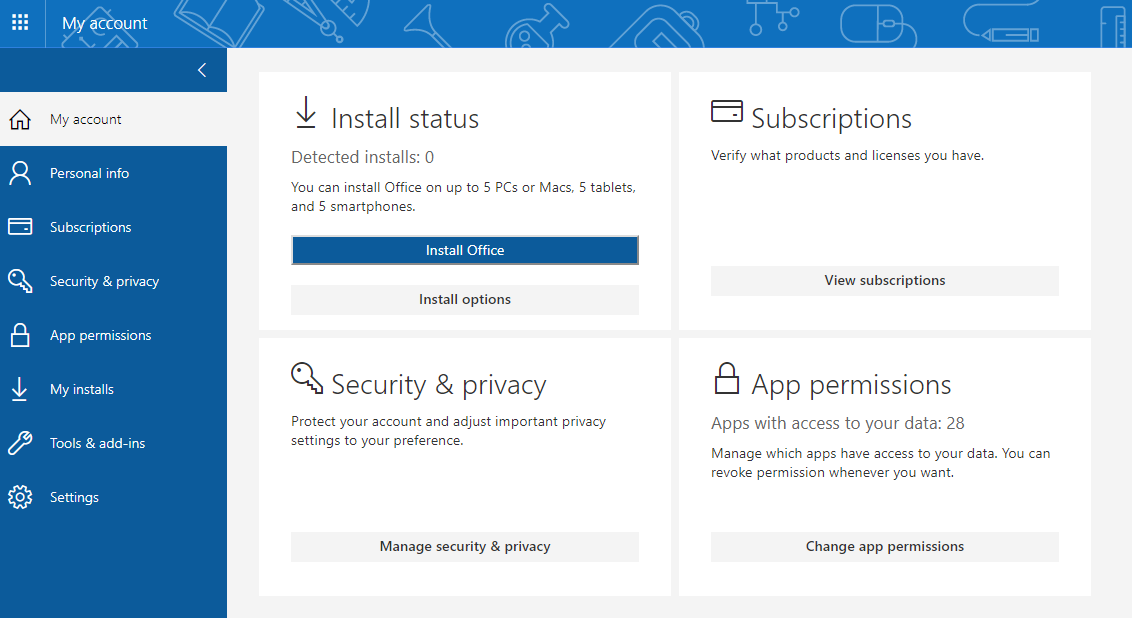Click 'Detected installs: 0' text
This screenshot has height=618, width=1132.
(x=362, y=157)
